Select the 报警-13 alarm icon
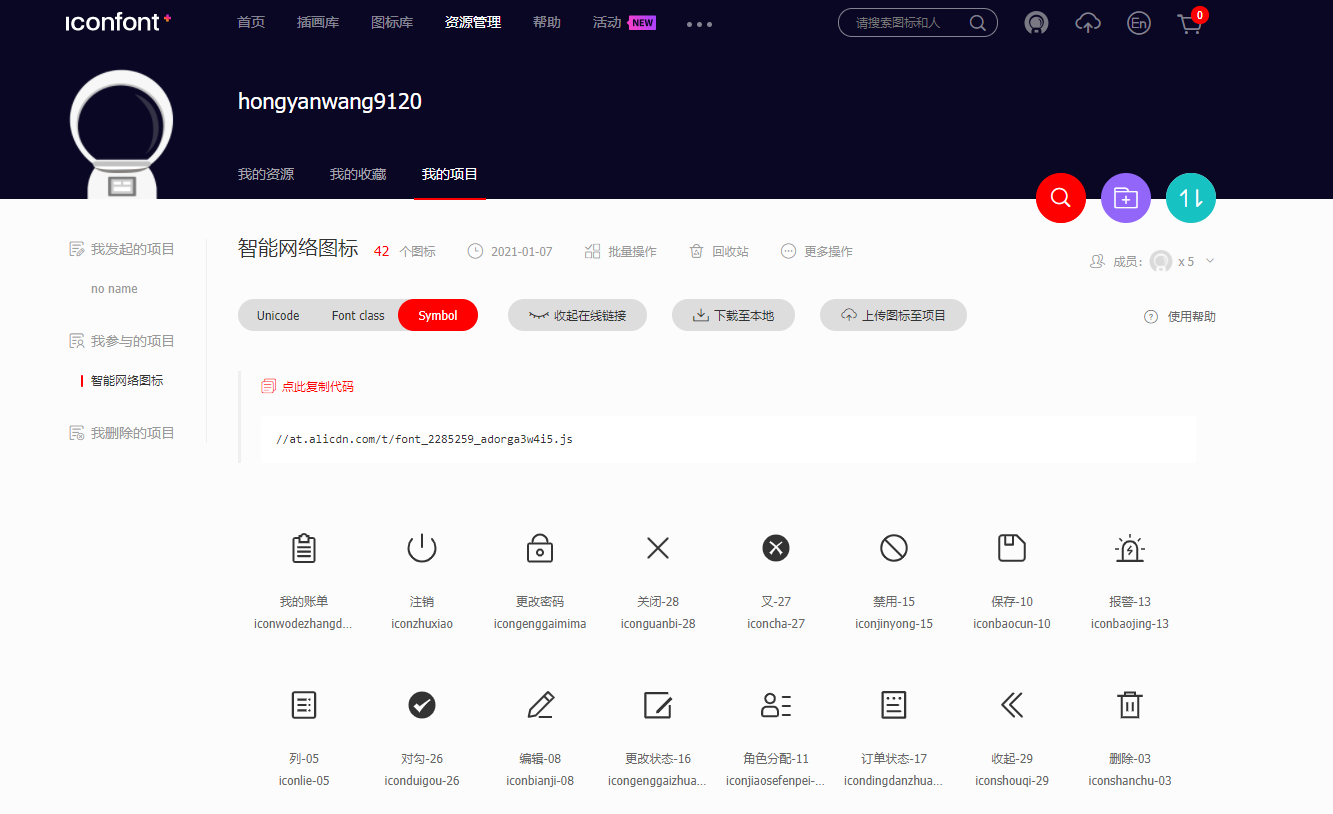Screen dimensions: 1333x814 coord(1129,548)
